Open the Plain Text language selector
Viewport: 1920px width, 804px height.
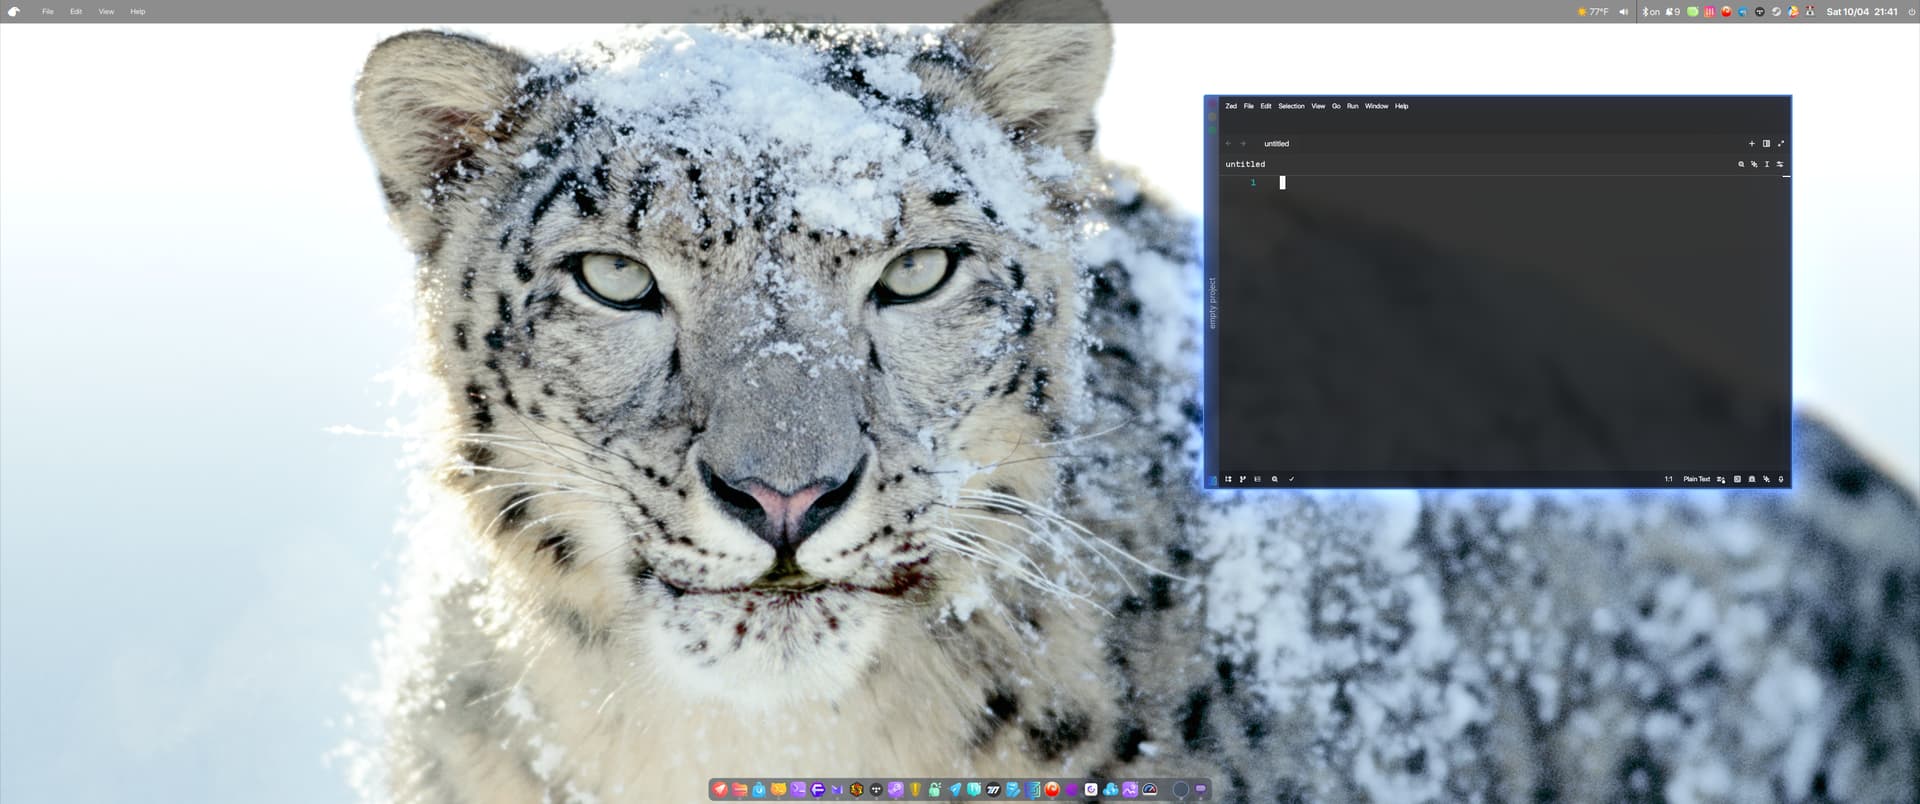[1696, 479]
